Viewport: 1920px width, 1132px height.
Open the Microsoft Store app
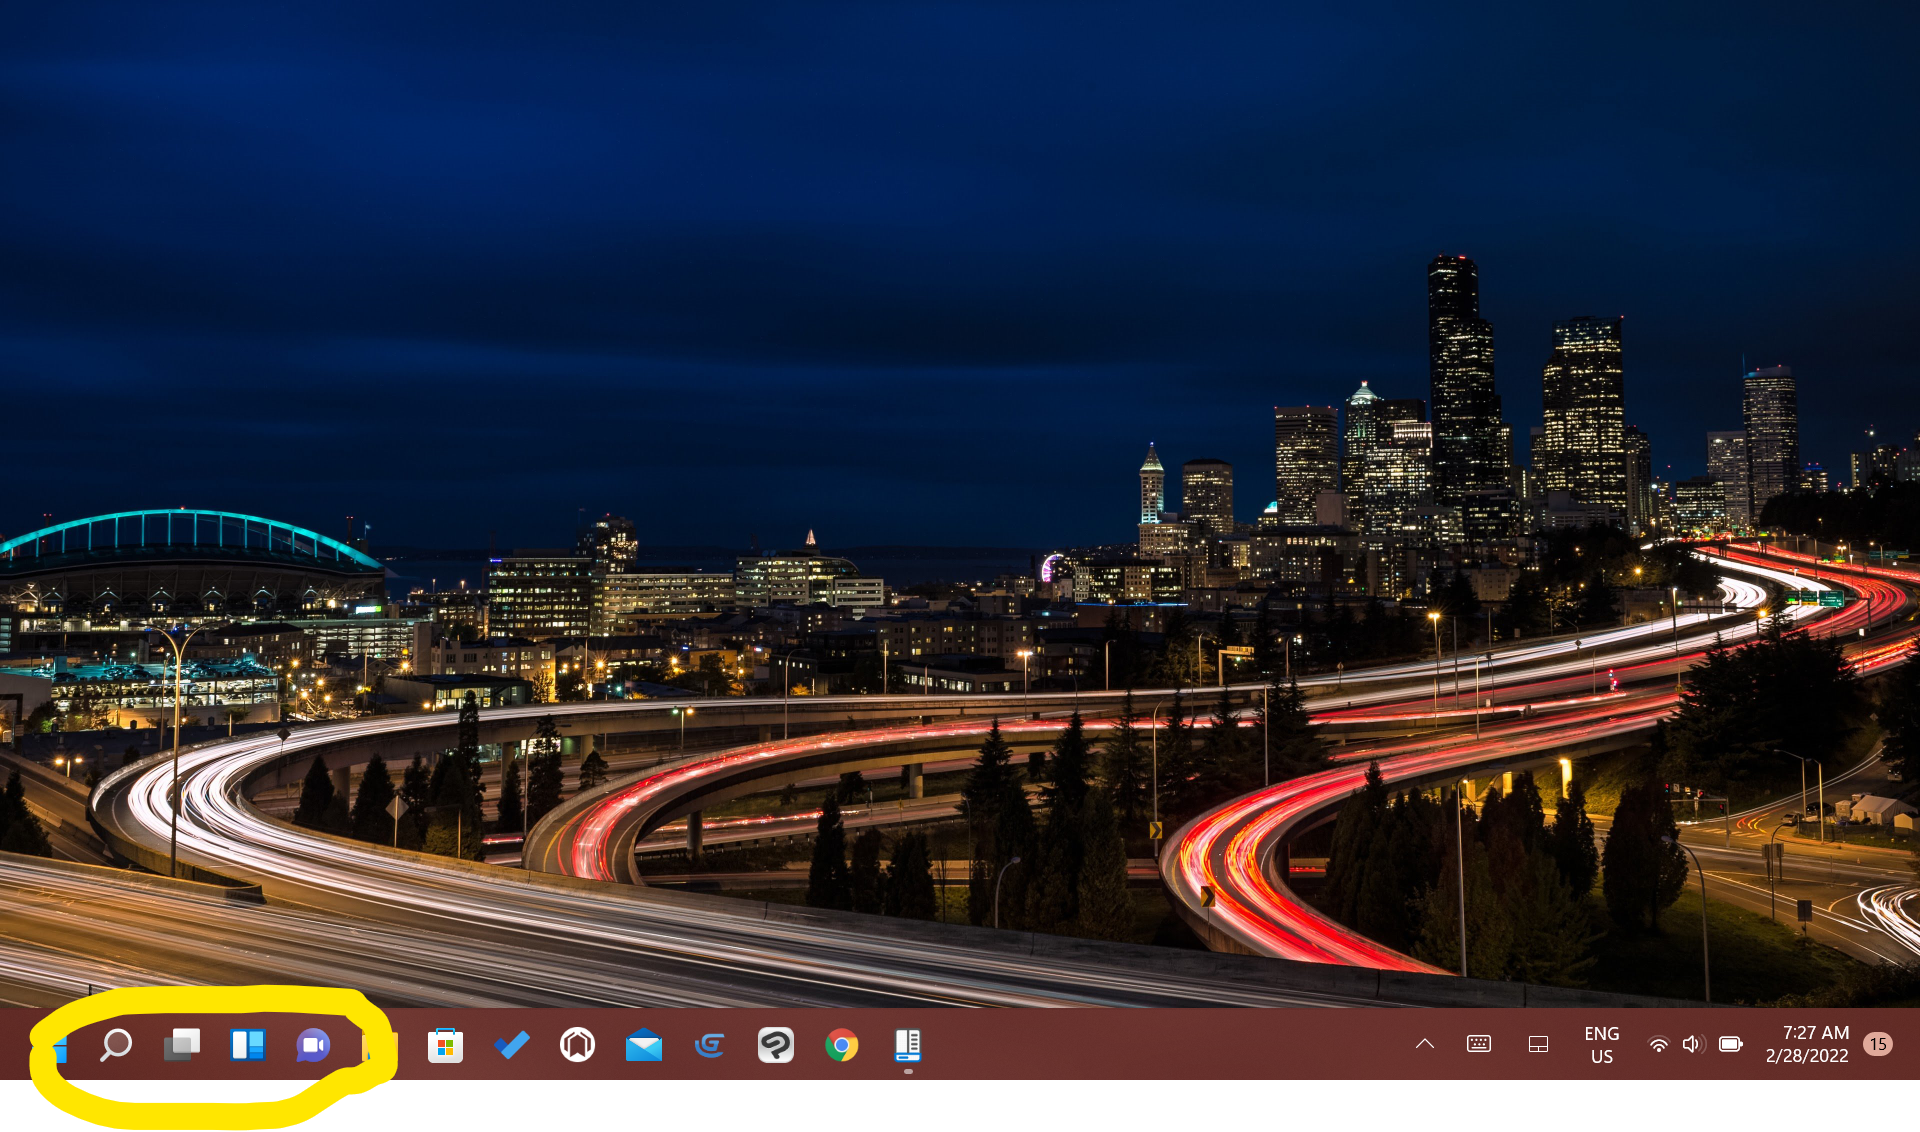(x=445, y=1045)
